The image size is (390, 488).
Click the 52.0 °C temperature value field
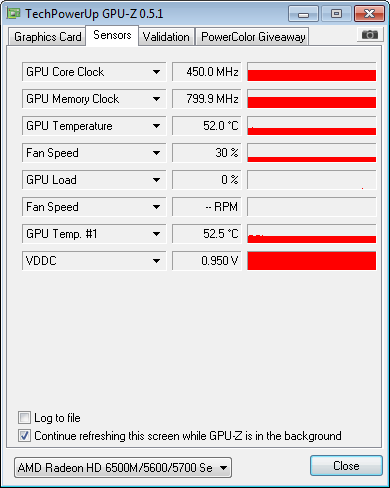207,126
